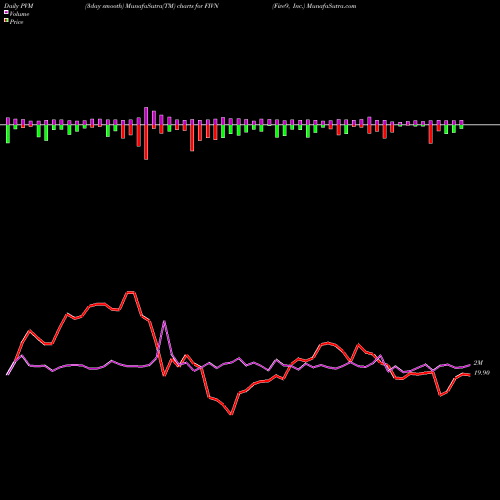
Task: Click the '(3day smooth) MunafaSutra(TM) charts for FIVN' heading
Action: coord(152,6)
